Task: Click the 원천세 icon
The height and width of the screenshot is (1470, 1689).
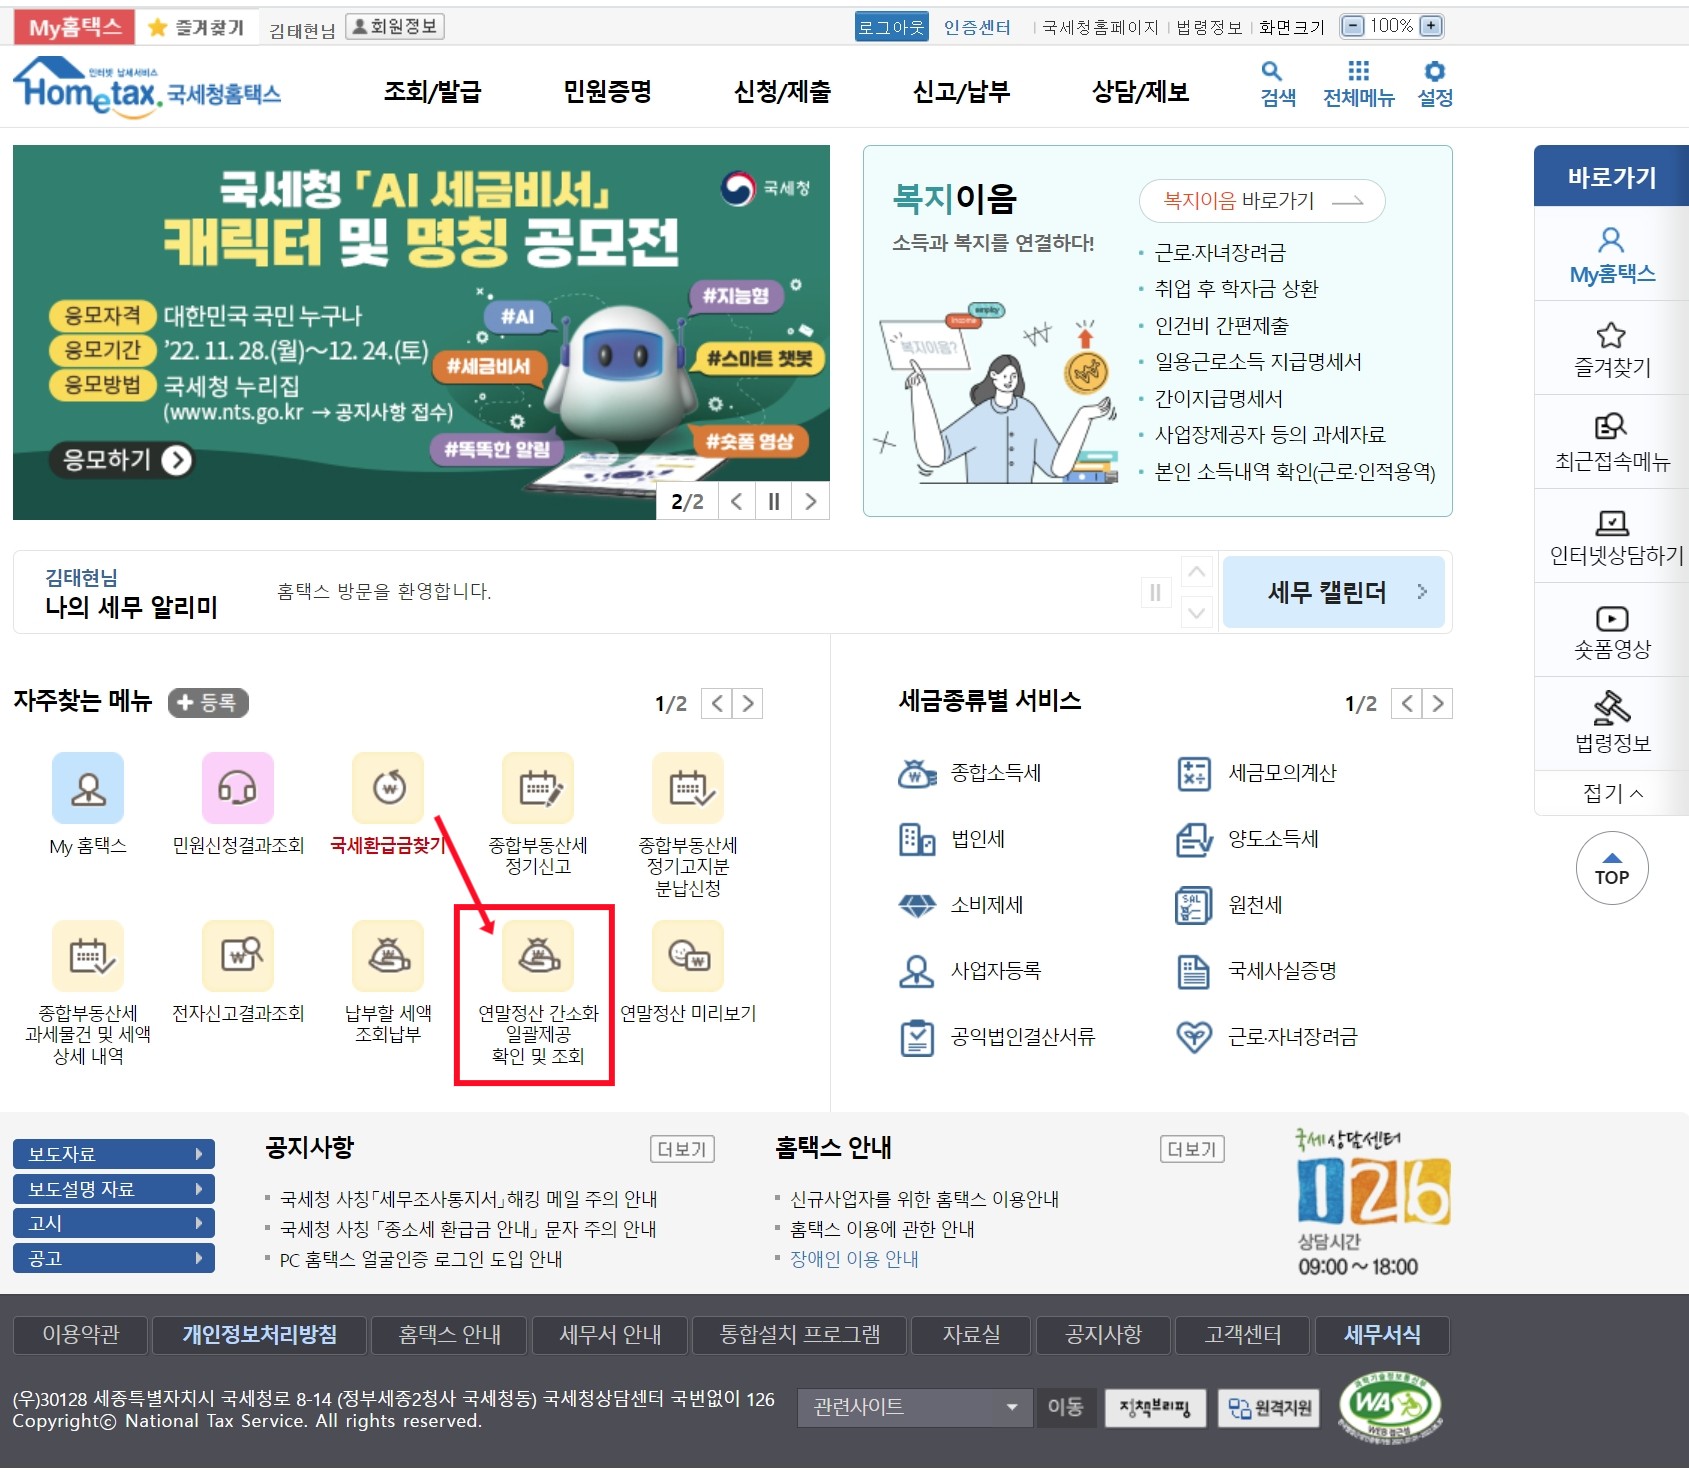Action: pyautogui.click(x=1194, y=905)
